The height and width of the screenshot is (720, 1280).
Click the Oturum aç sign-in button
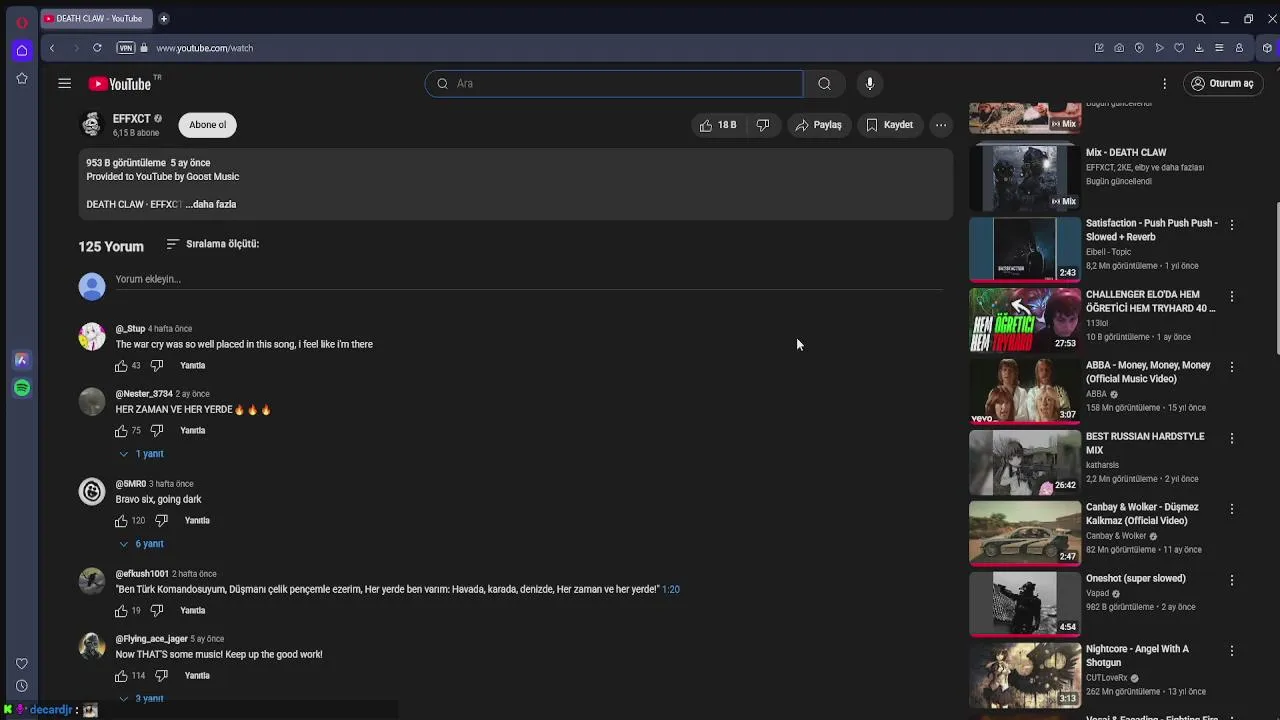(x=1221, y=84)
